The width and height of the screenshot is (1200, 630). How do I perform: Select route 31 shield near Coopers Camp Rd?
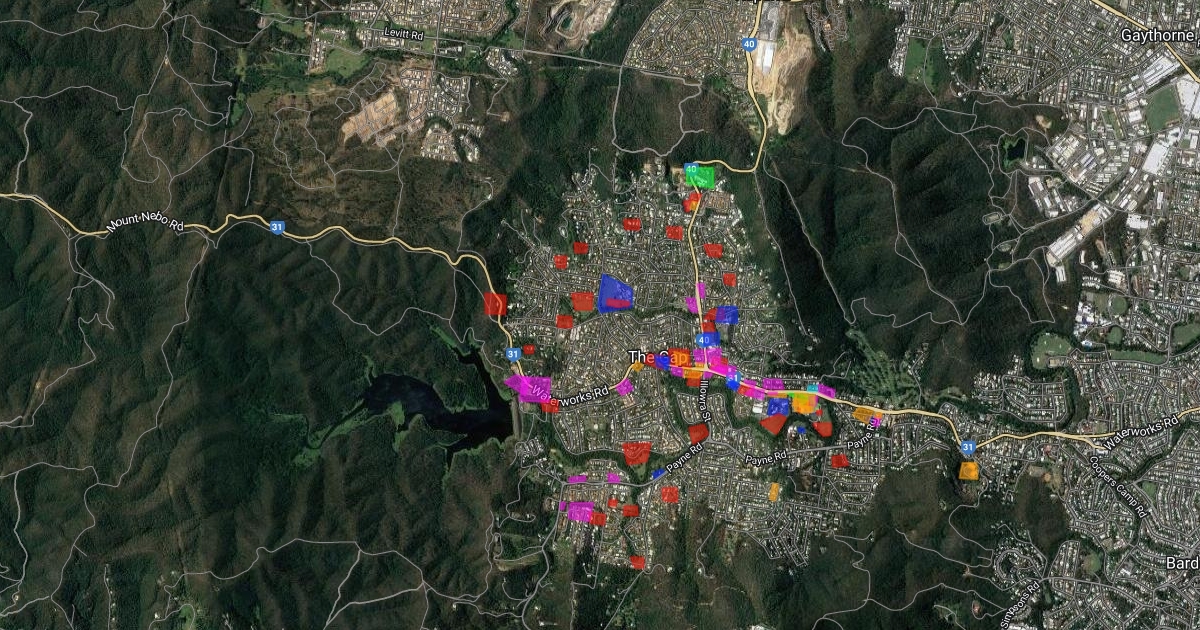[x=968, y=446]
